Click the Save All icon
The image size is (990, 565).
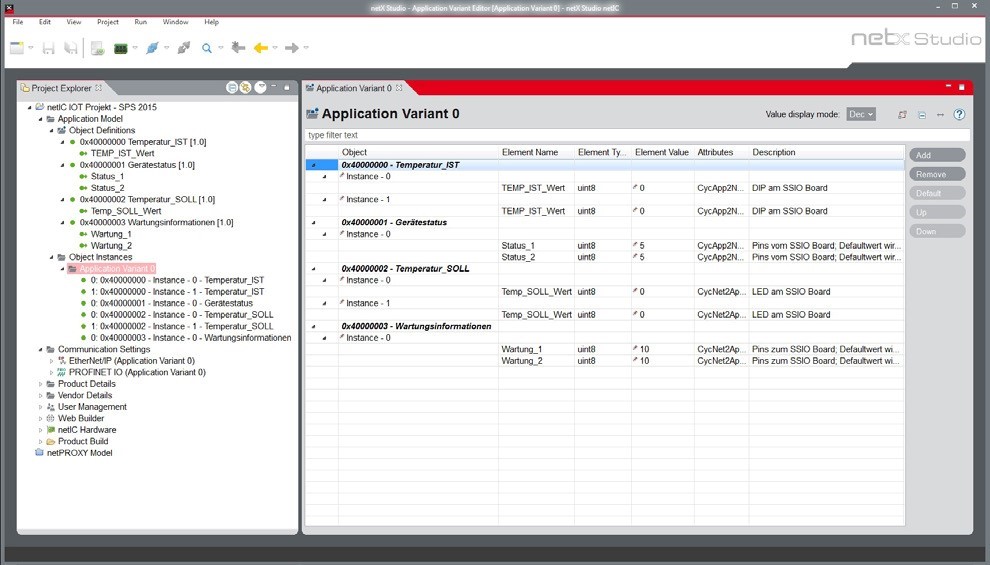(x=71, y=48)
